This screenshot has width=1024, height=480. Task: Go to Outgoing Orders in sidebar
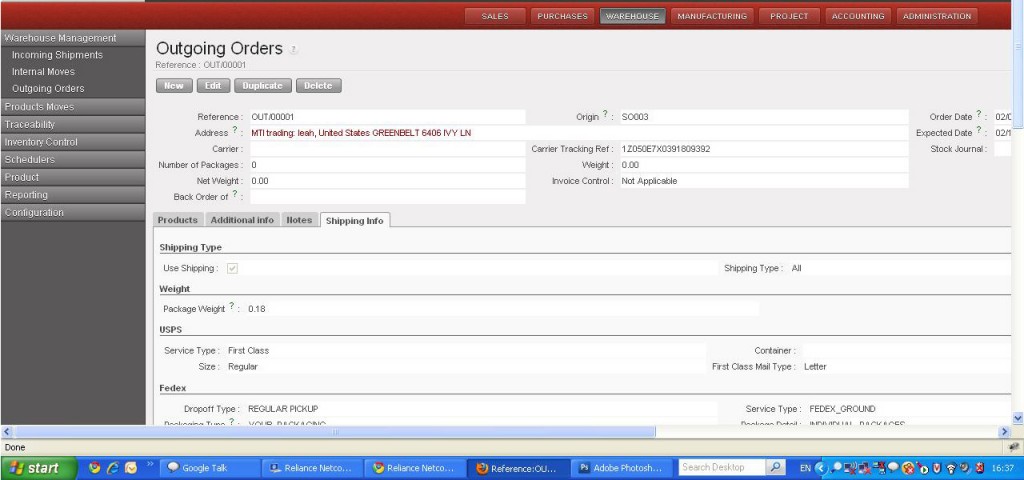[48, 89]
